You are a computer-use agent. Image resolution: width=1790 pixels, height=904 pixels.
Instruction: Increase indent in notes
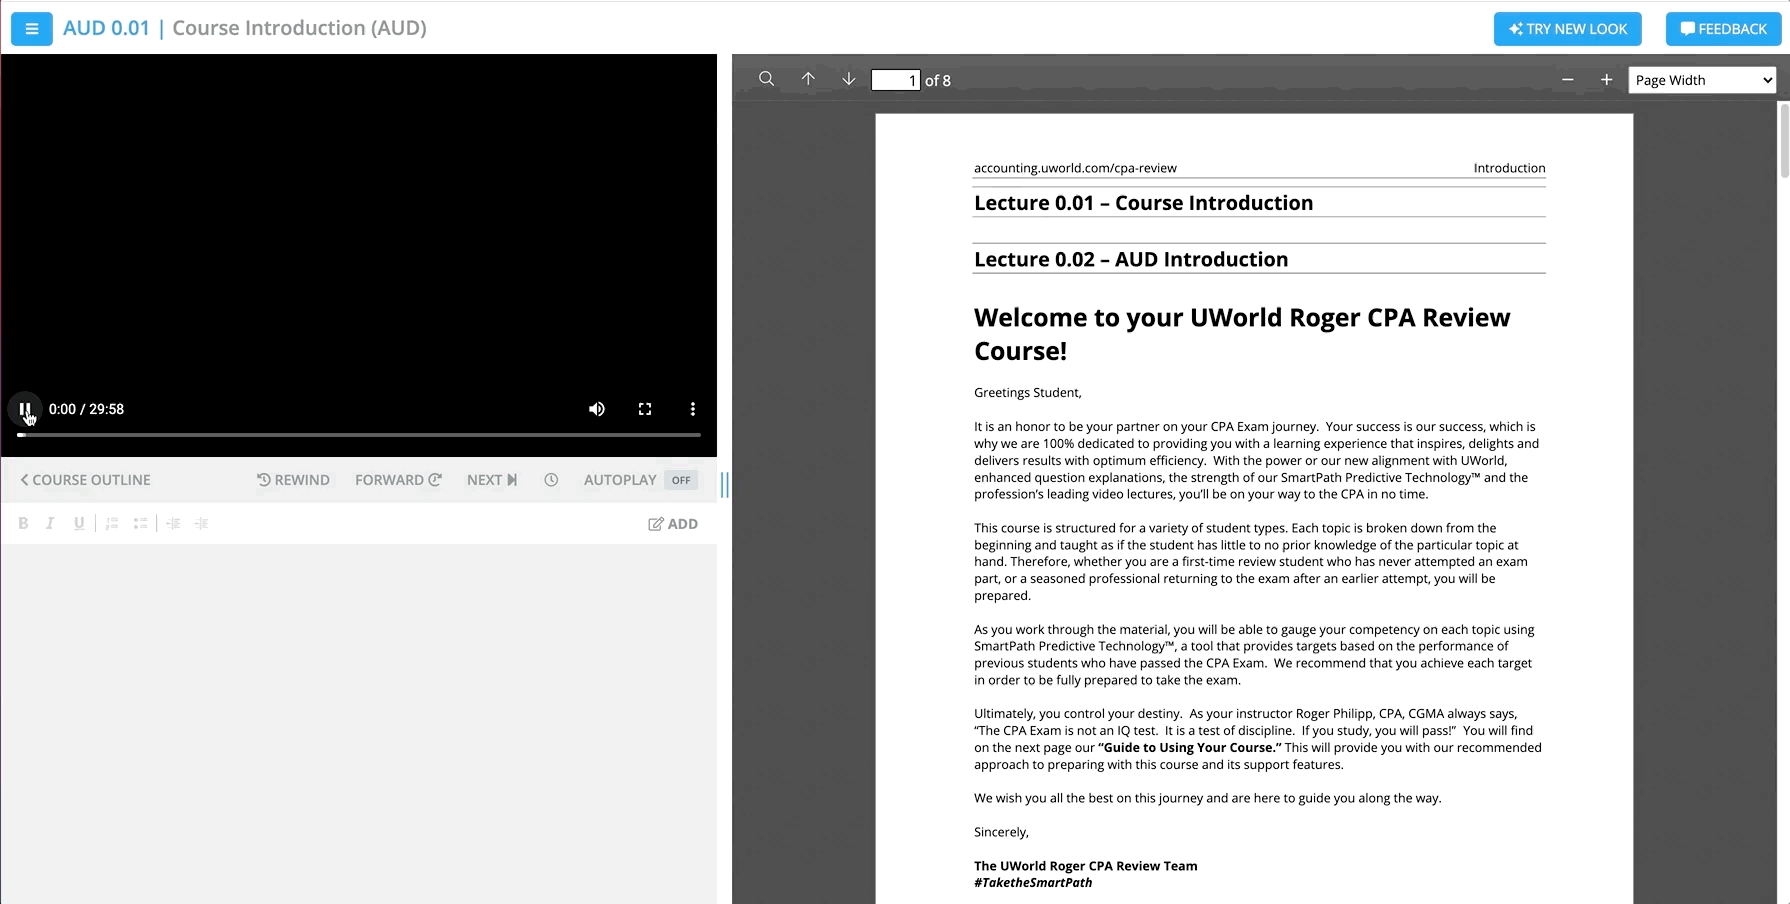coord(201,523)
